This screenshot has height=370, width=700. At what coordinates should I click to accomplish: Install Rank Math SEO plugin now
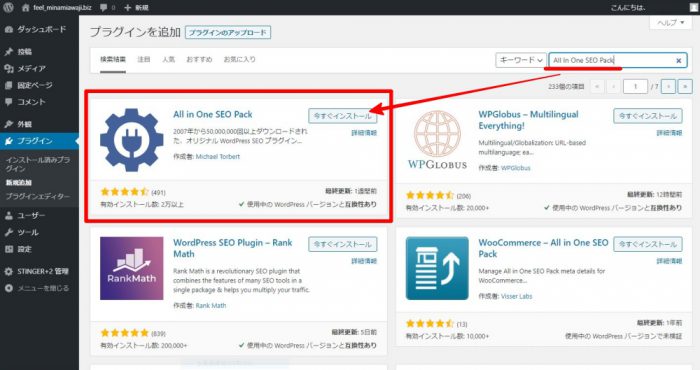pos(342,245)
